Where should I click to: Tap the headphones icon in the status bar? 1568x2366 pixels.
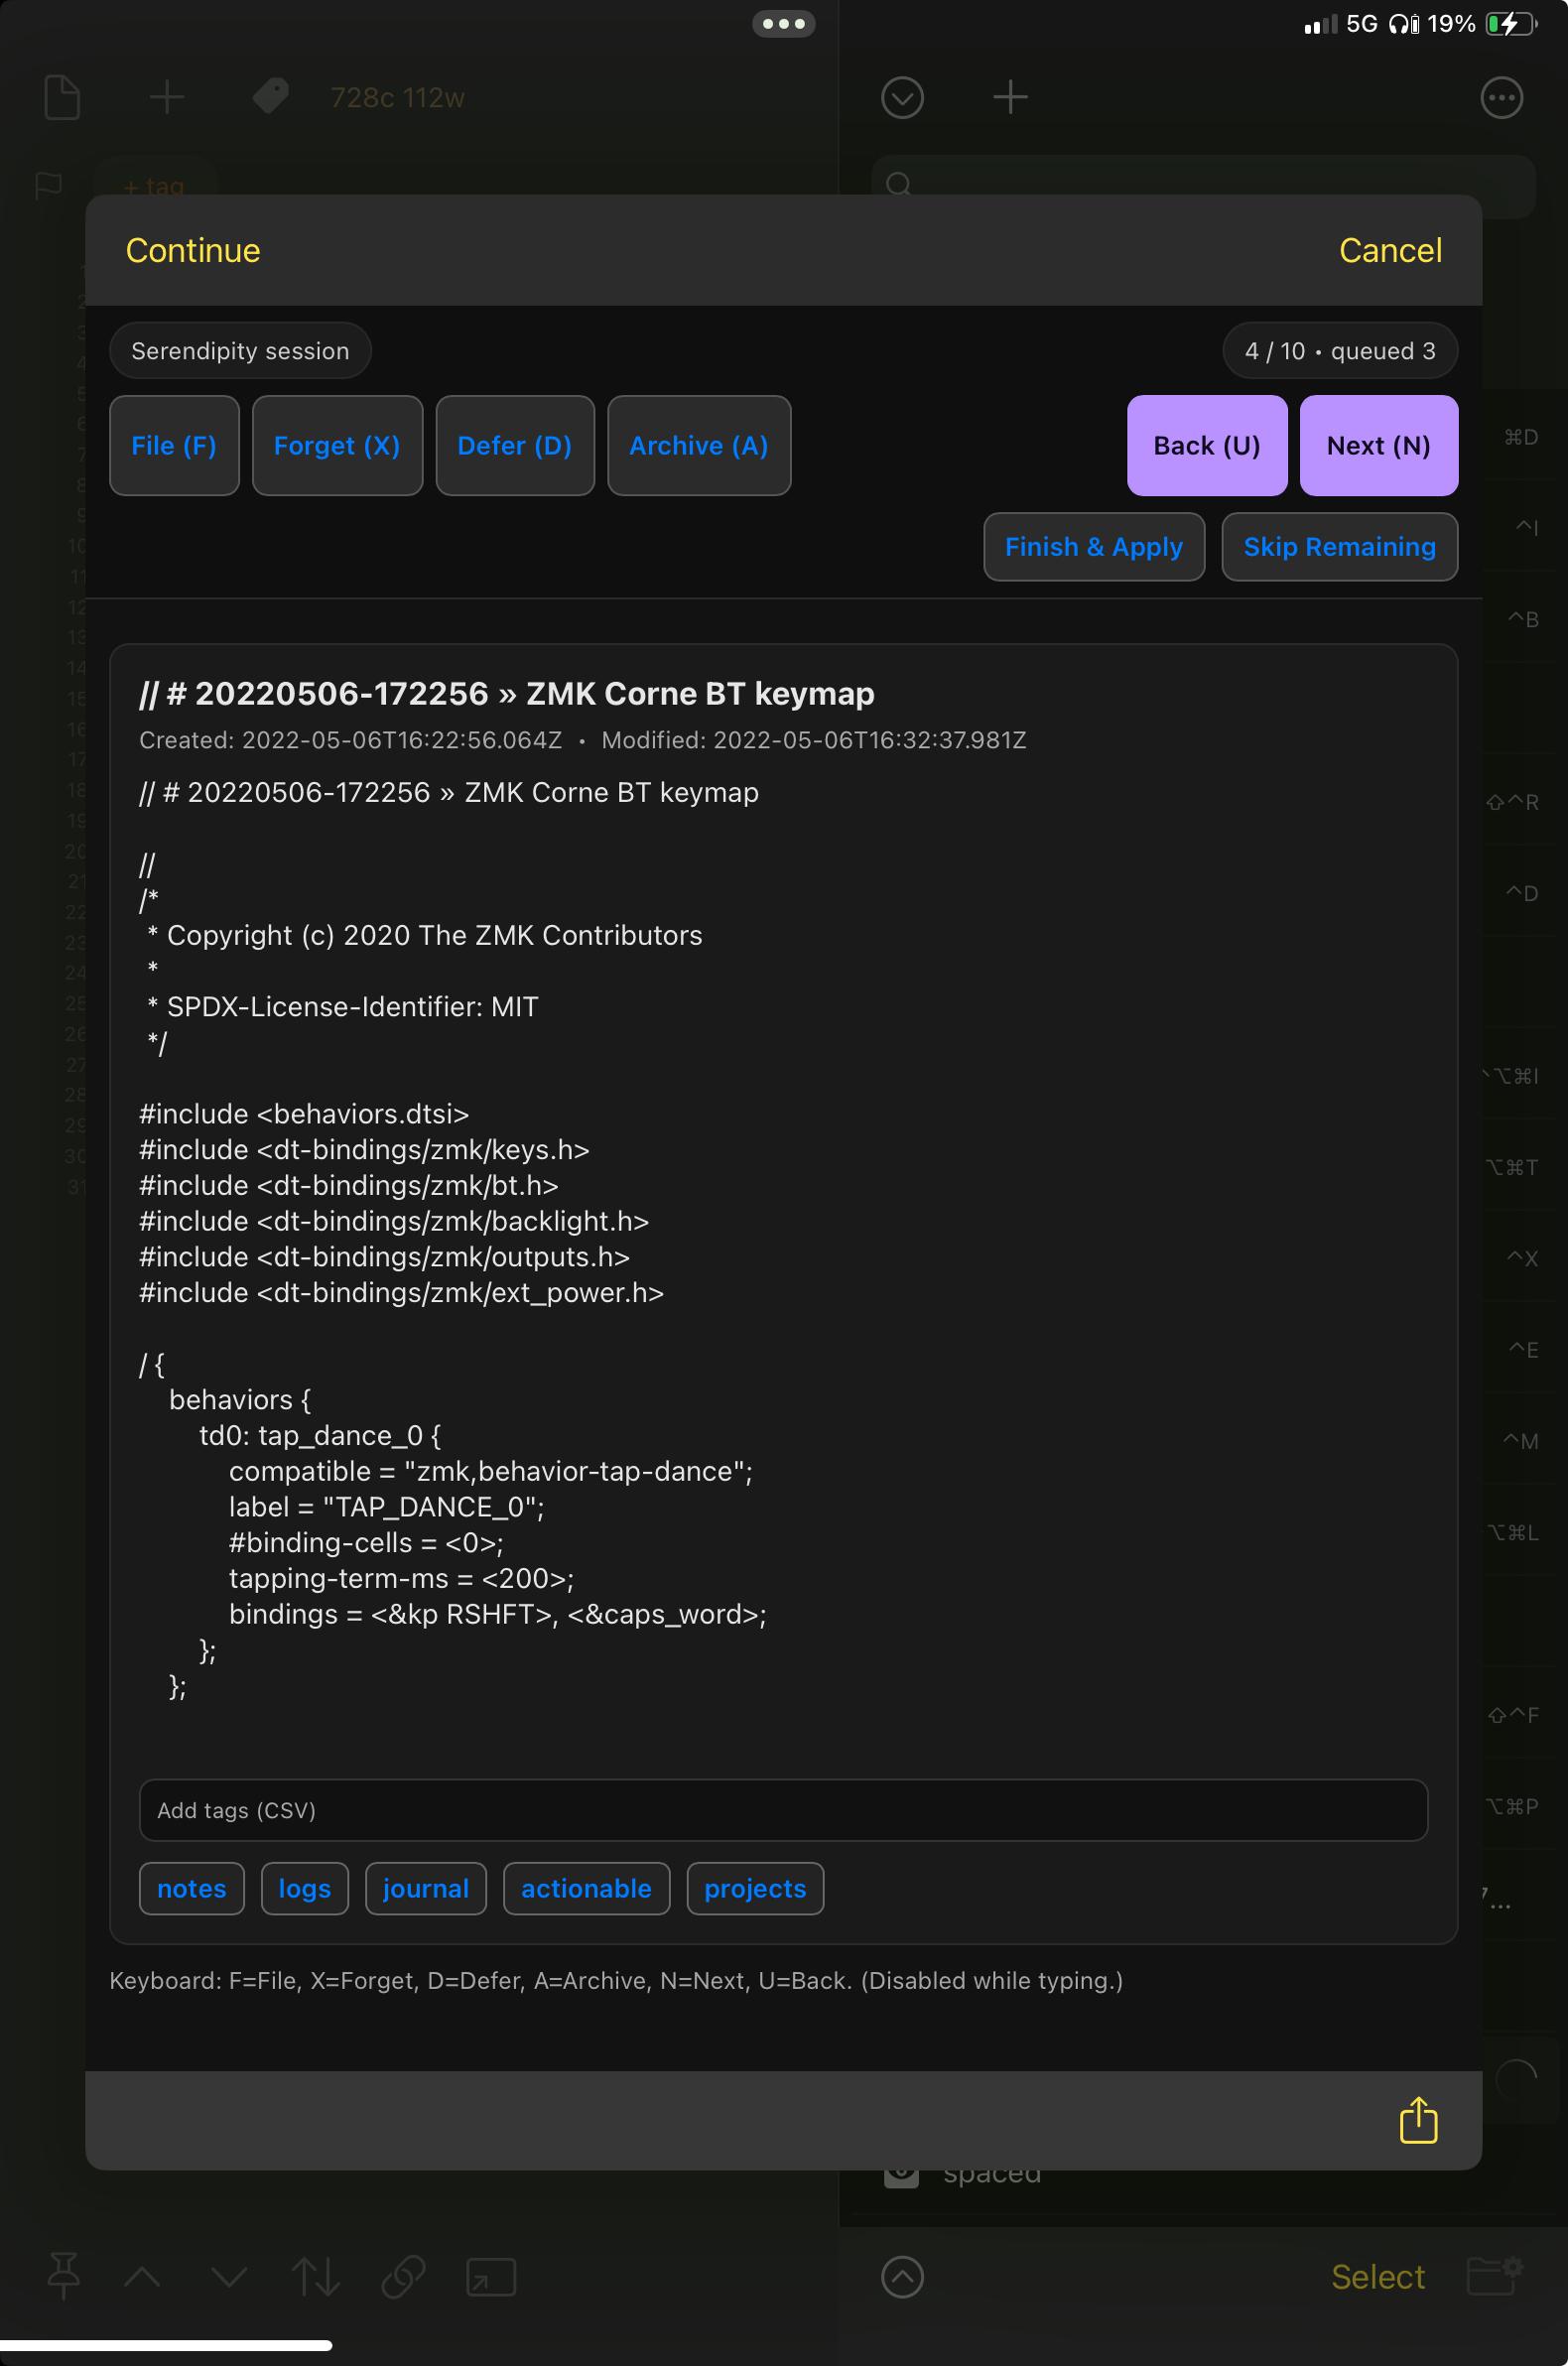tap(1403, 24)
